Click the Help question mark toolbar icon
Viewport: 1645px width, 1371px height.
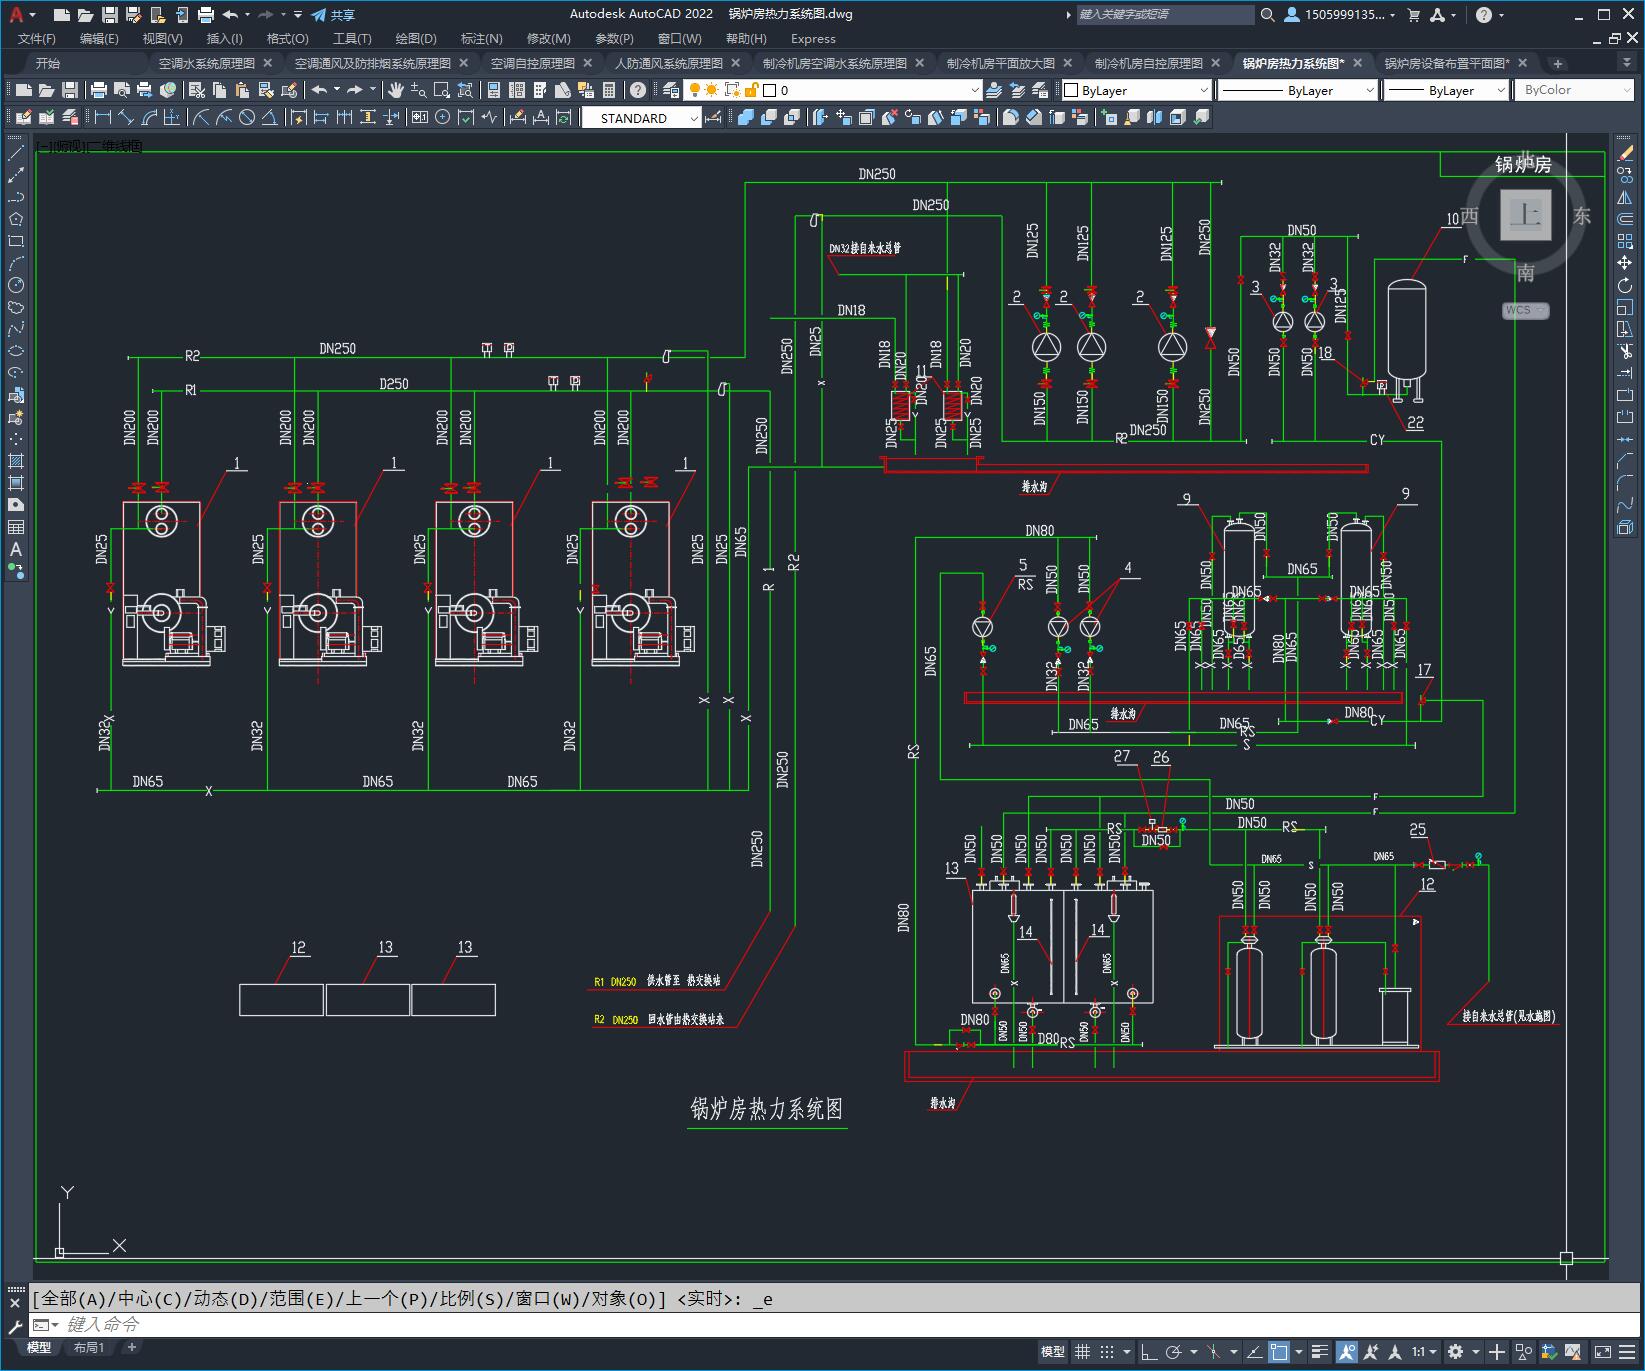(x=638, y=90)
